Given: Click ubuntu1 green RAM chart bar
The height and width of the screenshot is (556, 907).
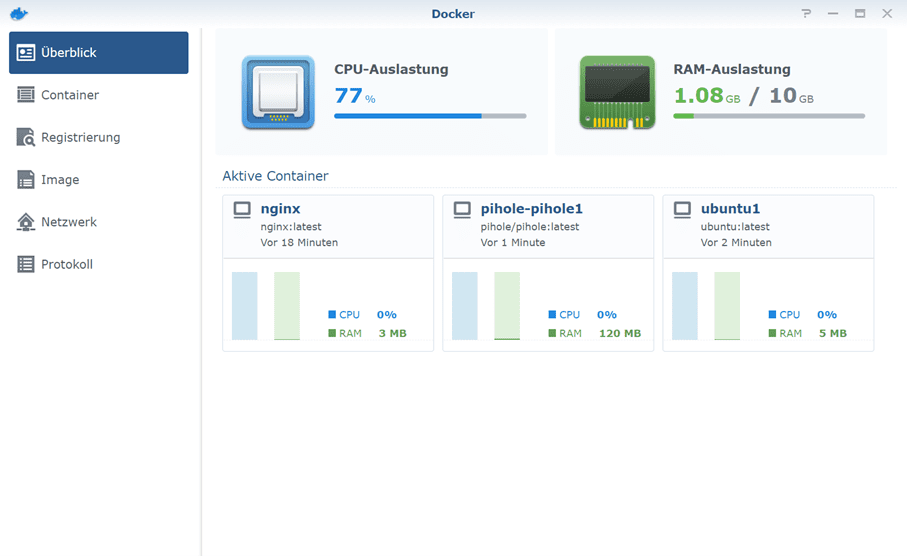Looking at the screenshot, I should tap(727, 305).
